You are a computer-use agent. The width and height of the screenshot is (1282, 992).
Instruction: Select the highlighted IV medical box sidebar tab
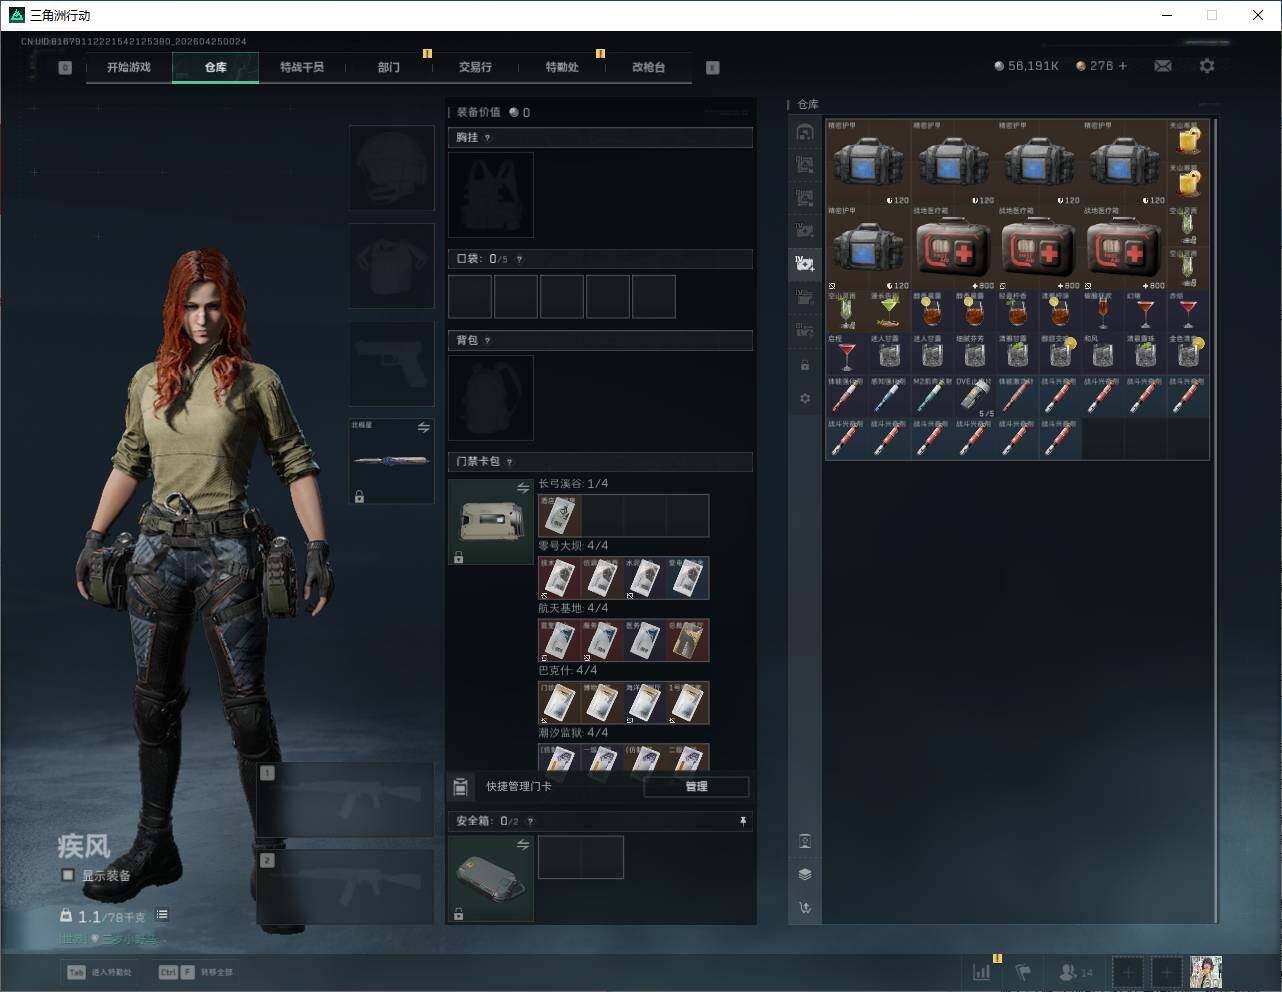coord(805,264)
